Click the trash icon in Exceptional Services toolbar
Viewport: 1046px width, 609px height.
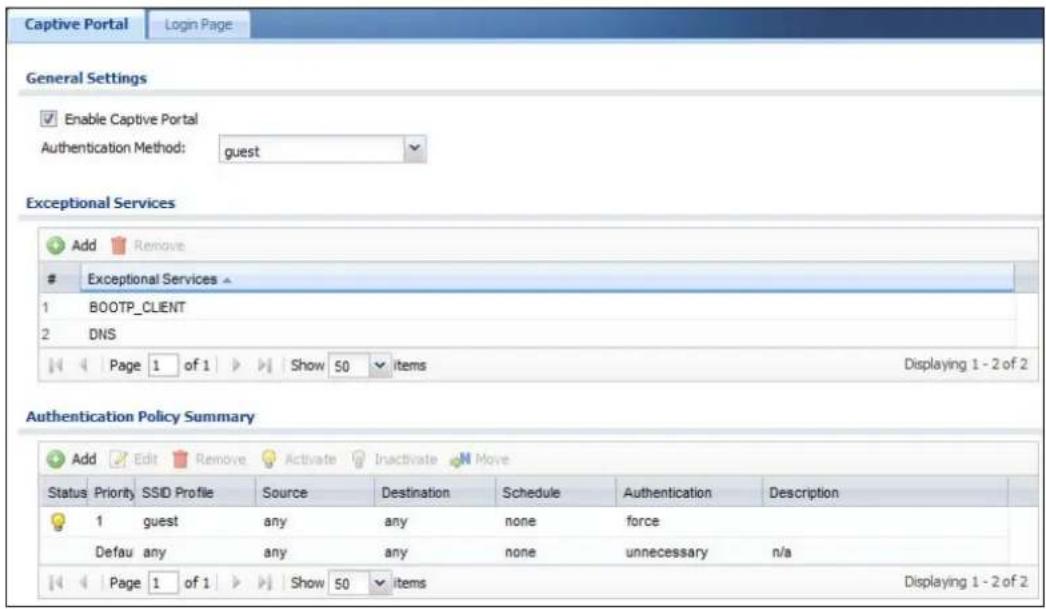[x=119, y=245]
